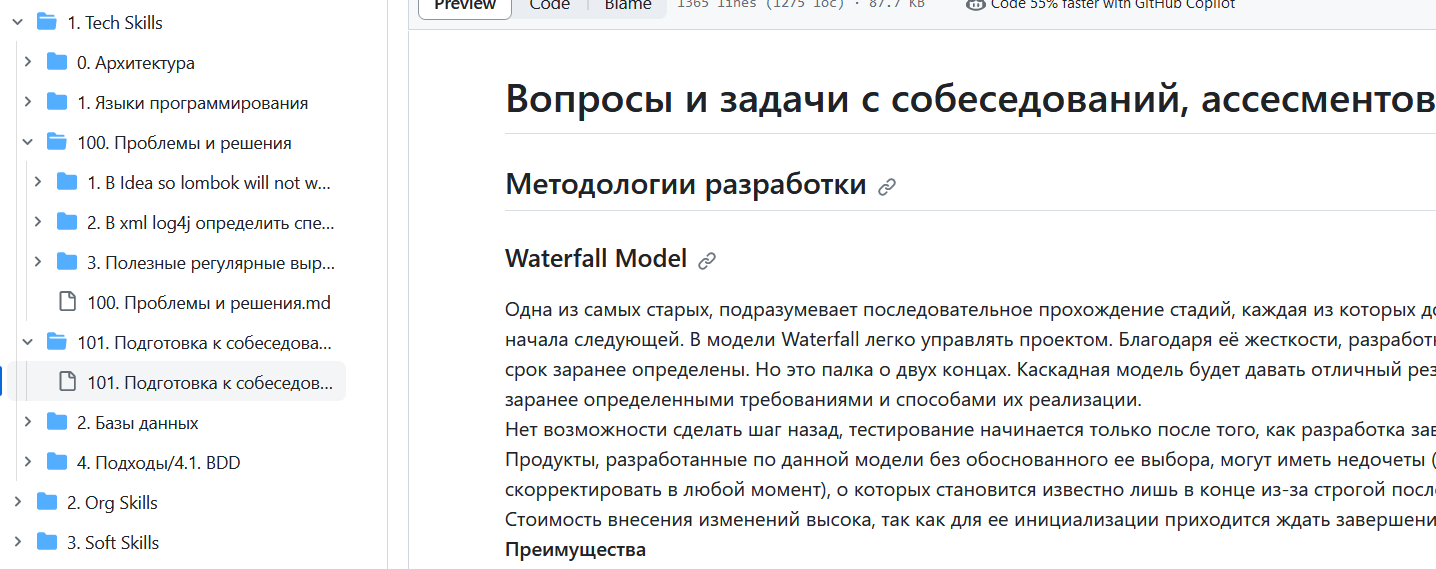
Task: Click anchor link icon beside Waterfall Model
Action: coord(707,261)
